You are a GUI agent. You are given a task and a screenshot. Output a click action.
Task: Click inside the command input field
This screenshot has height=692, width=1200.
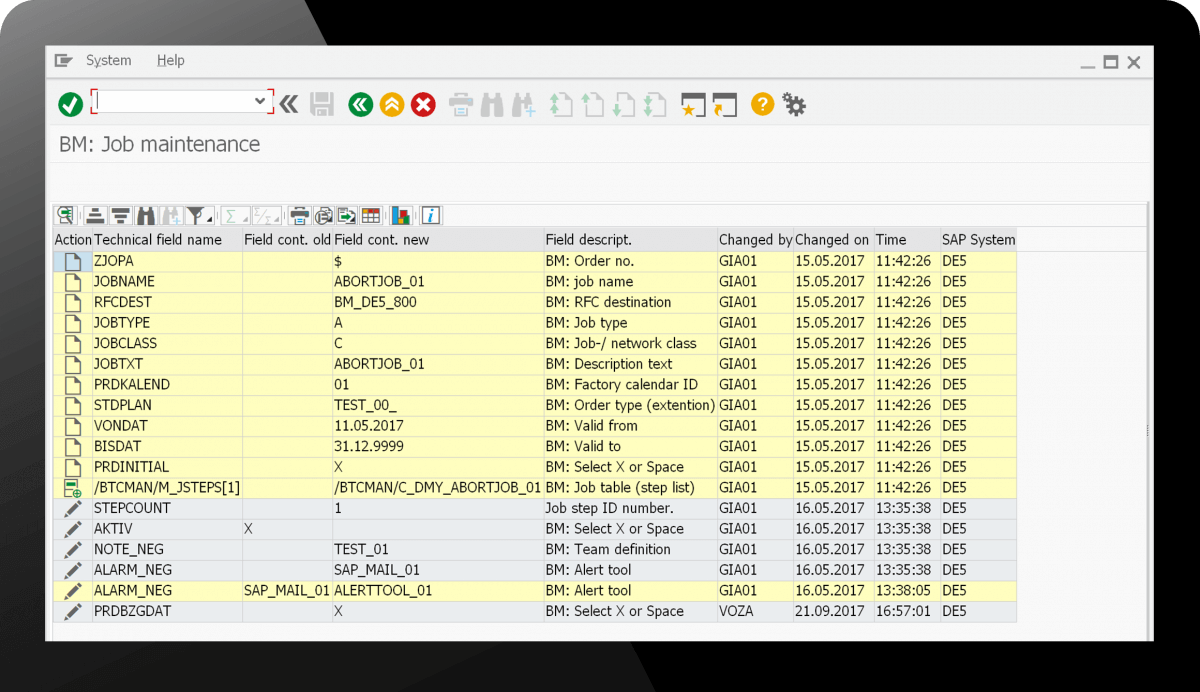174,101
